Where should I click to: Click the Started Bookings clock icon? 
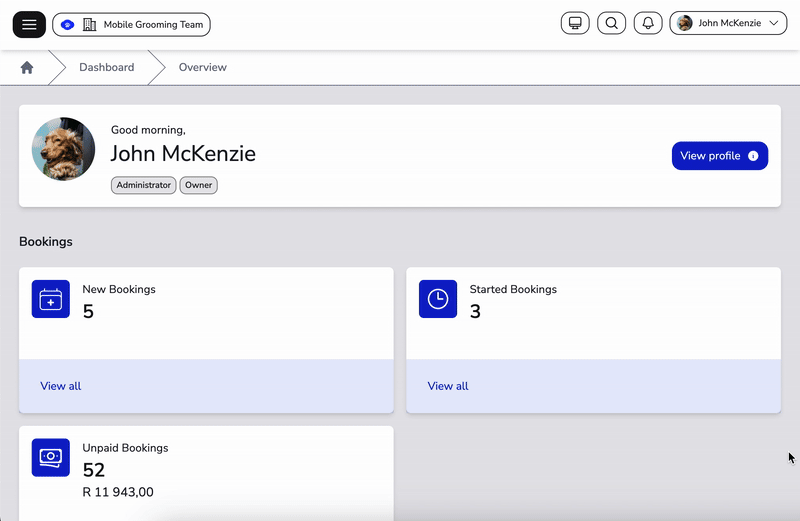coord(438,299)
